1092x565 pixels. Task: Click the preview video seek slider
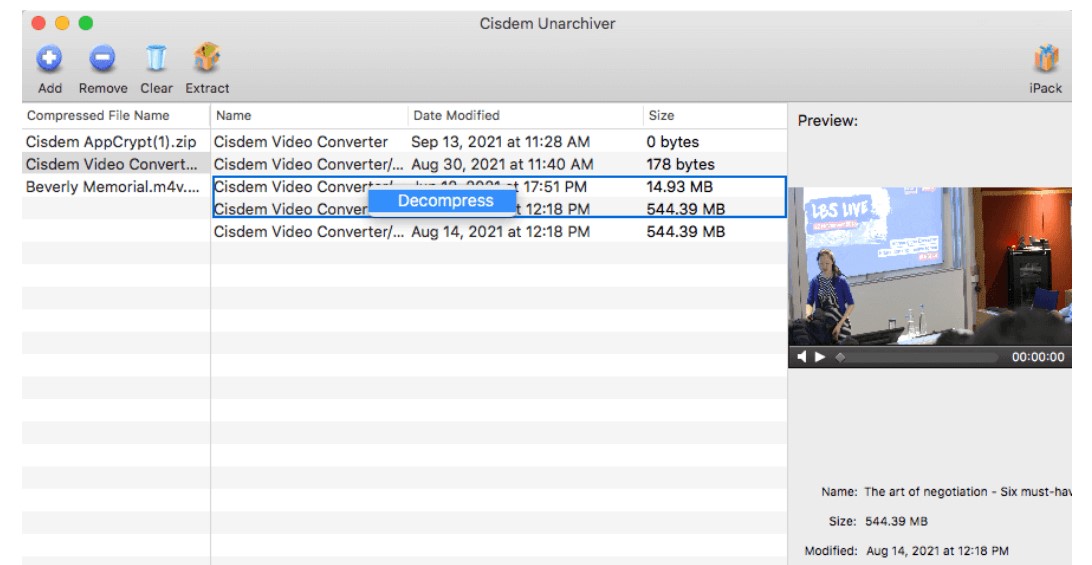(915, 357)
